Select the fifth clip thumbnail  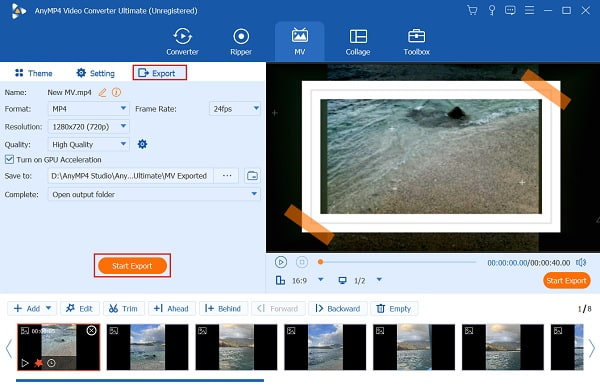pos(414,347)
